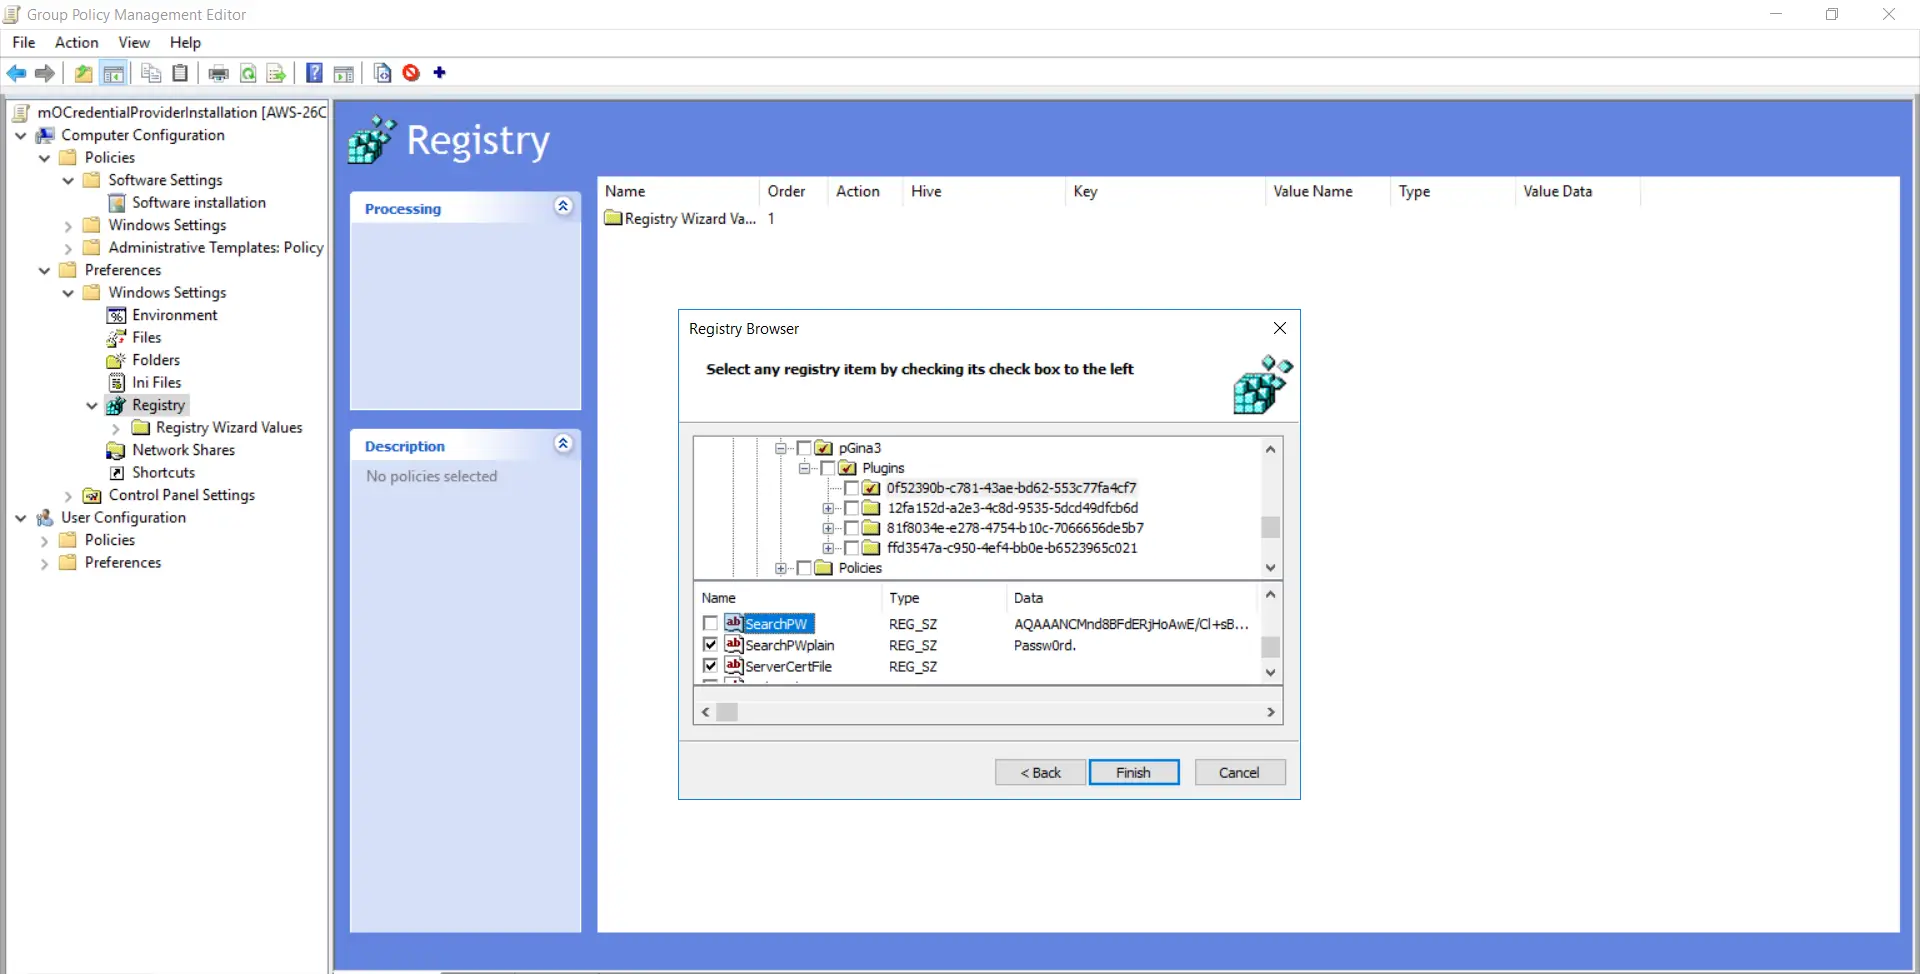Expand the 12fa152d-a2e3 key node

(828, 508)
